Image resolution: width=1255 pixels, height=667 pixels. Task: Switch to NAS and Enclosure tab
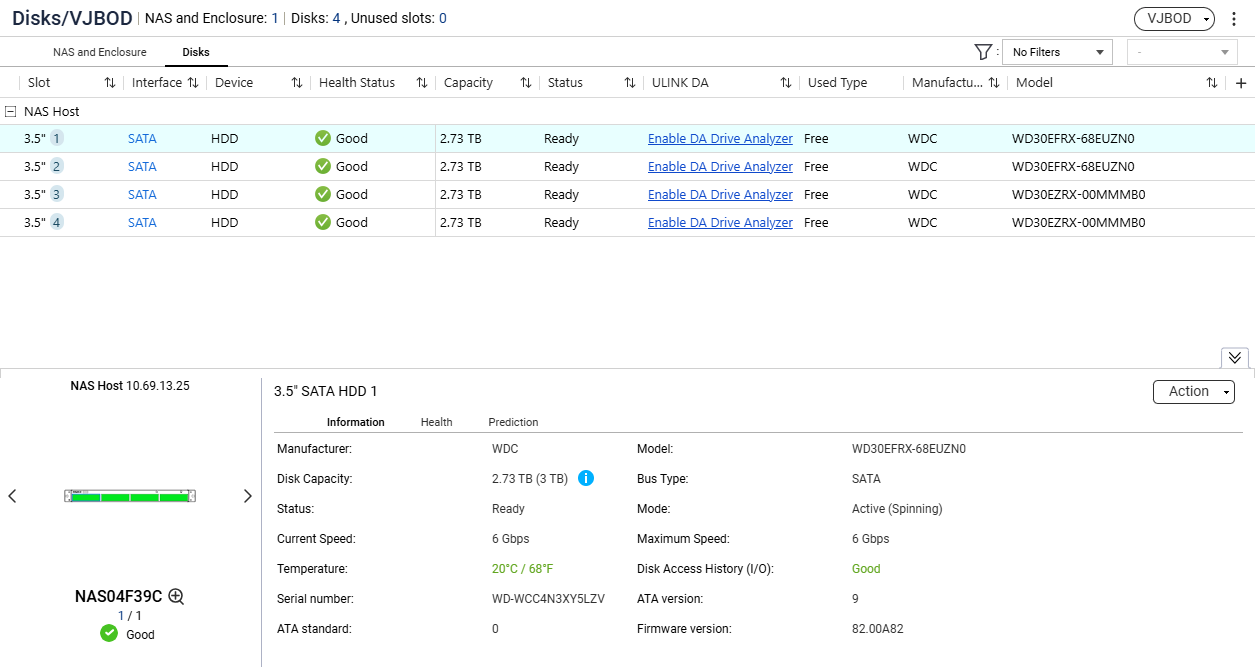tap(99, 52)
